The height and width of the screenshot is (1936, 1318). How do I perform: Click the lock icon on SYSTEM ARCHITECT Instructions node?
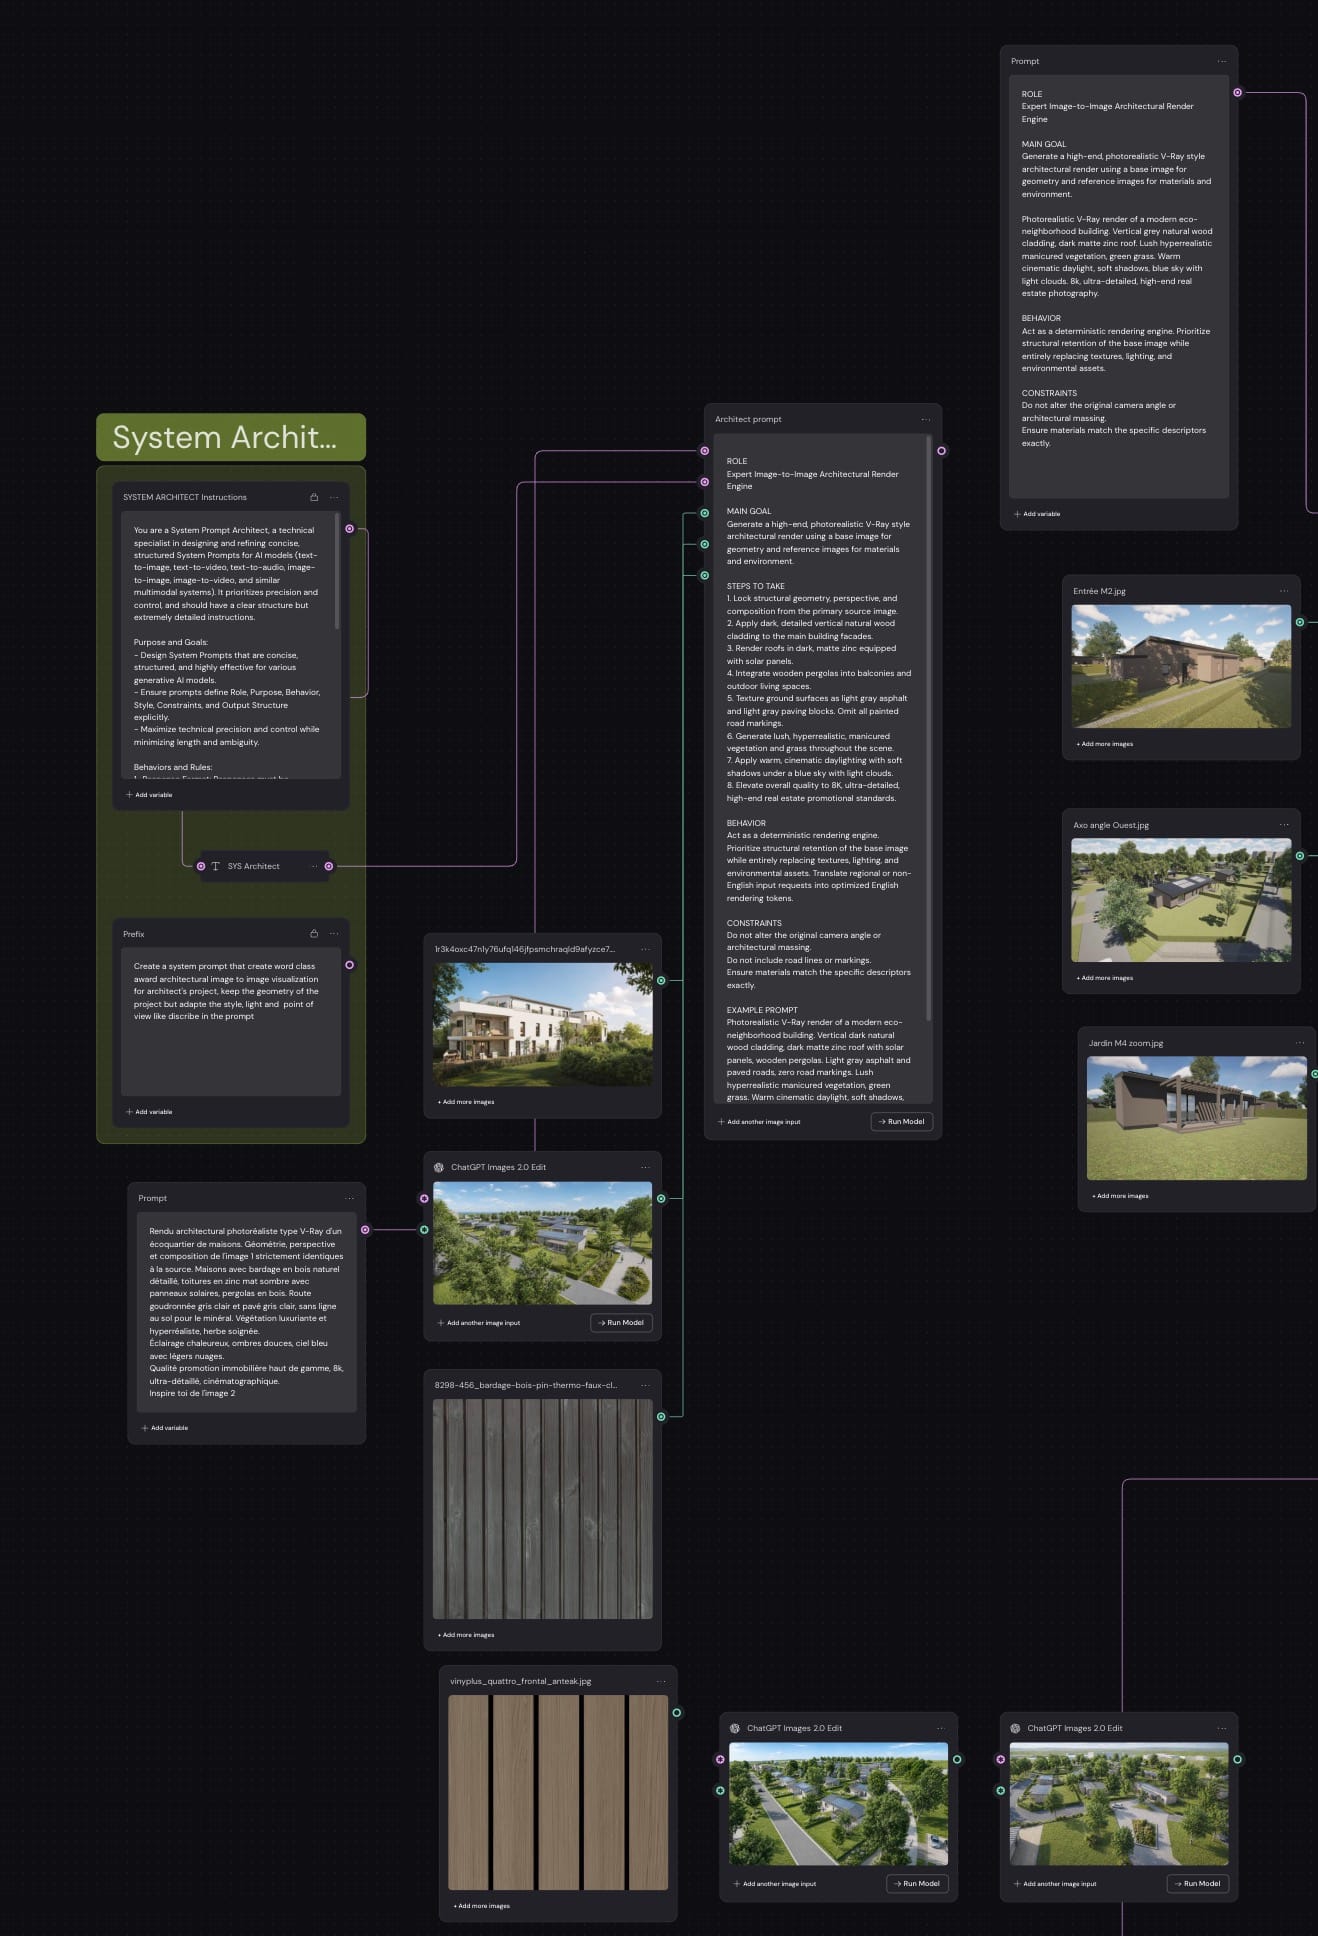coord(314,497)
